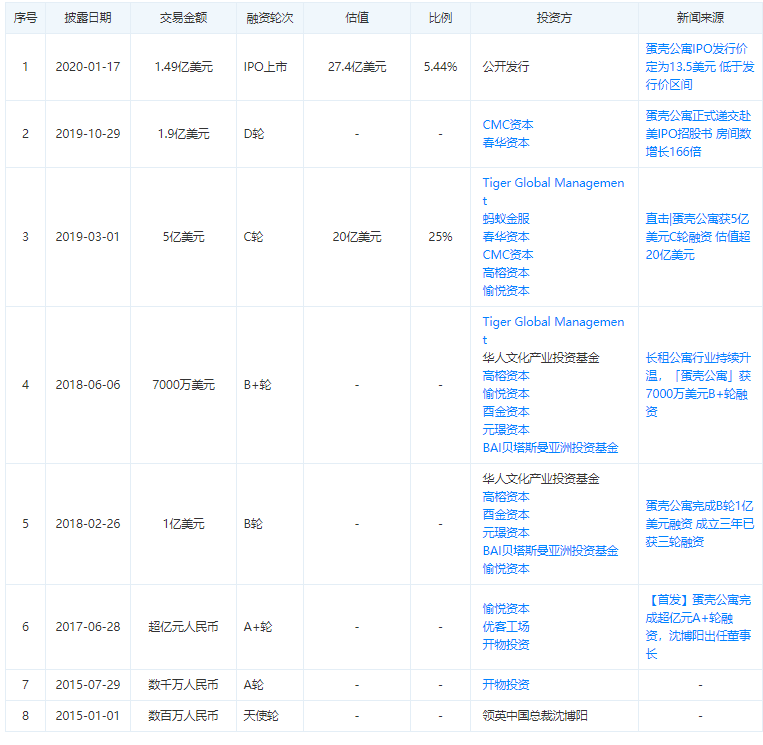Open 蚂蚁金服 investor link

(506, 218)
